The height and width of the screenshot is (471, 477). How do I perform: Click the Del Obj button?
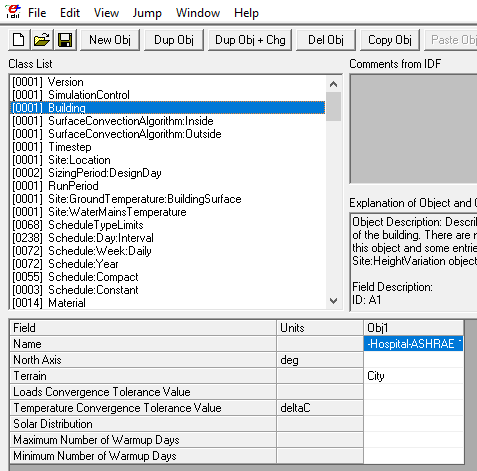(x=326, y=40)
